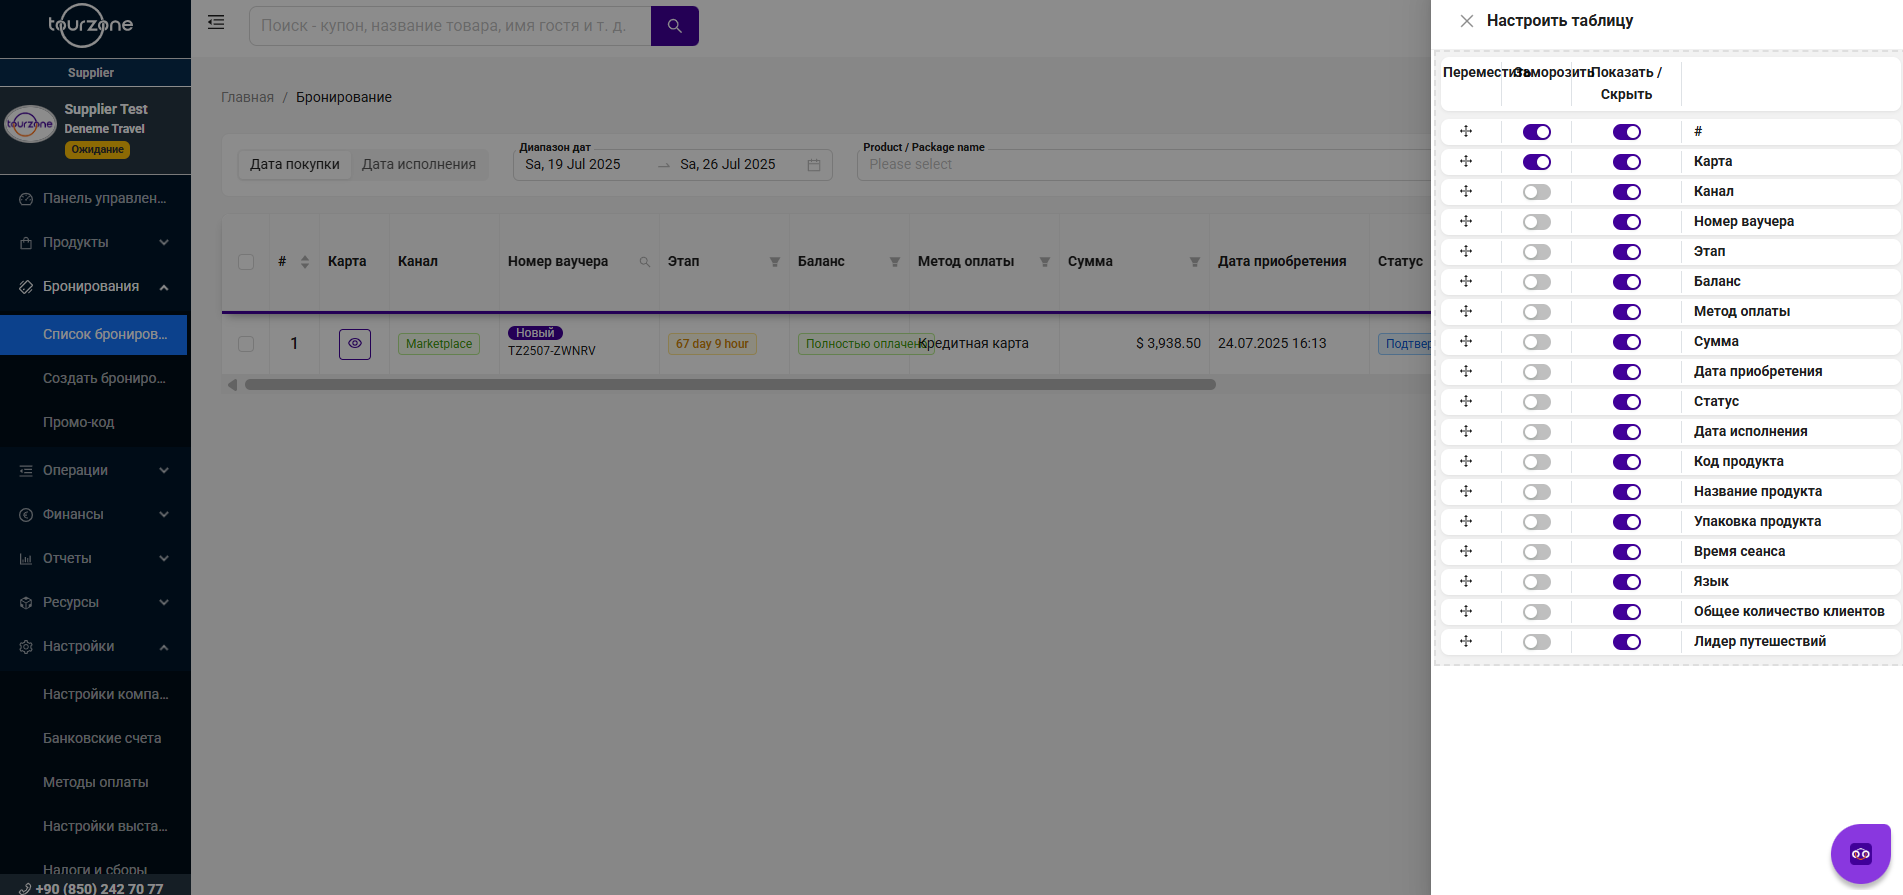This screenshot has width=1903, height=895.
Task: Click the Marketplace channel tag
Action: click(439, 344)
